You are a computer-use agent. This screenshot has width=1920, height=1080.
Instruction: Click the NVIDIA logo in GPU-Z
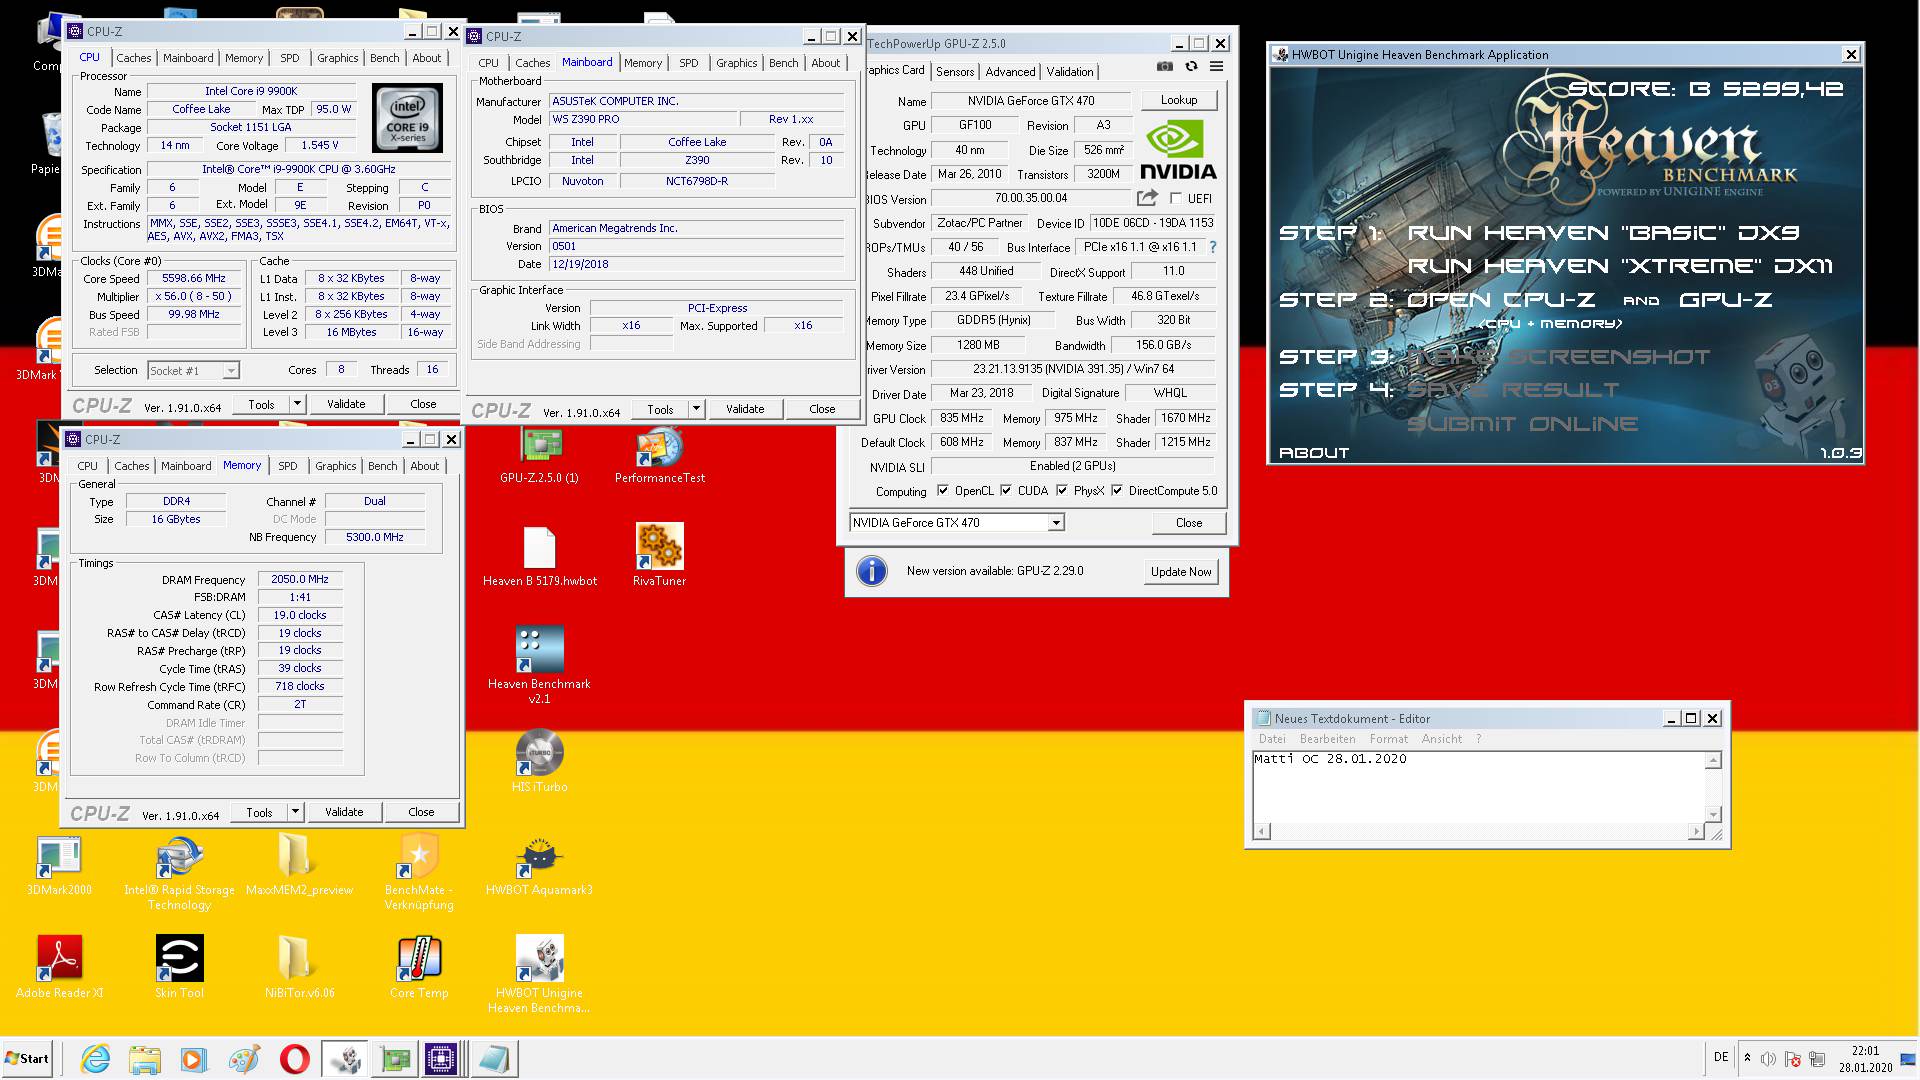[x=1177, y=150]
